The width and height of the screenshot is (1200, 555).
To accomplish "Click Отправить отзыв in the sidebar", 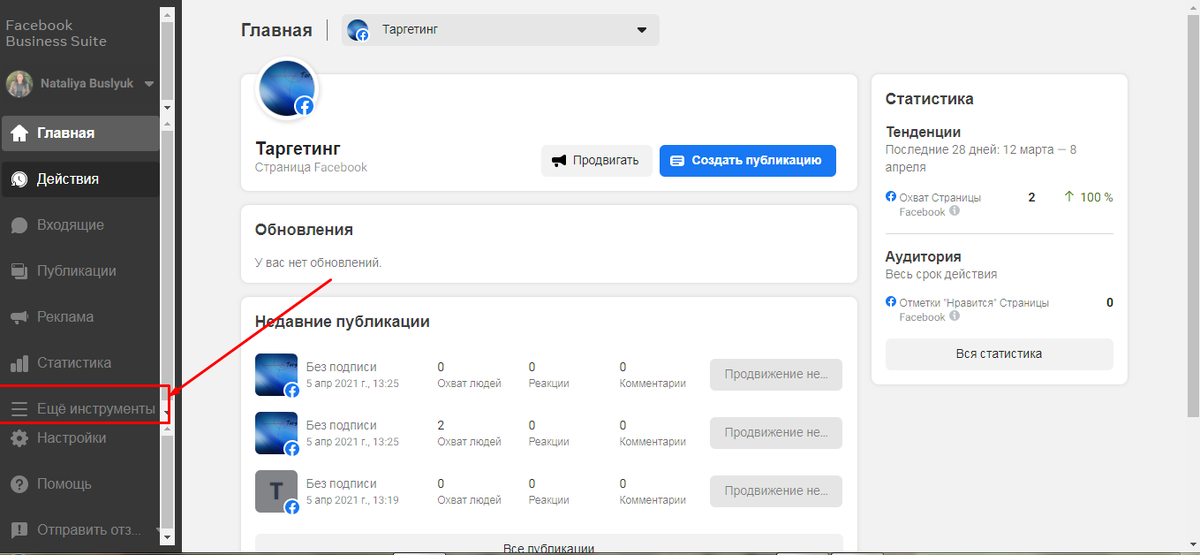I will coord(80,530).
